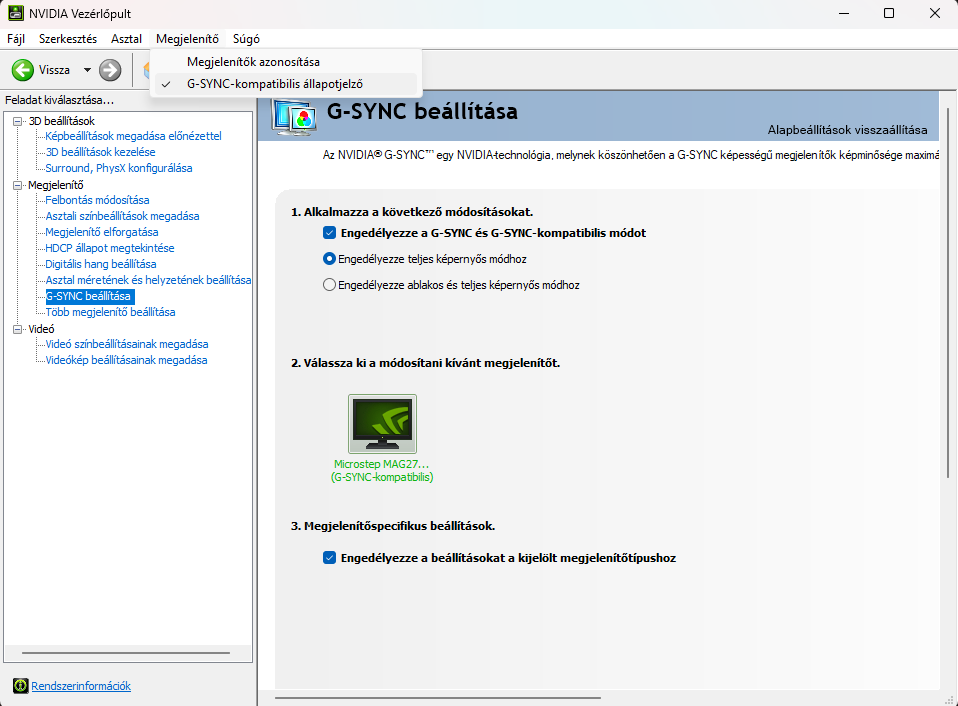Screen dimensions: 958x706
Task: Open HDCP állapot megtekintése
Action: [x=110, y=248]
